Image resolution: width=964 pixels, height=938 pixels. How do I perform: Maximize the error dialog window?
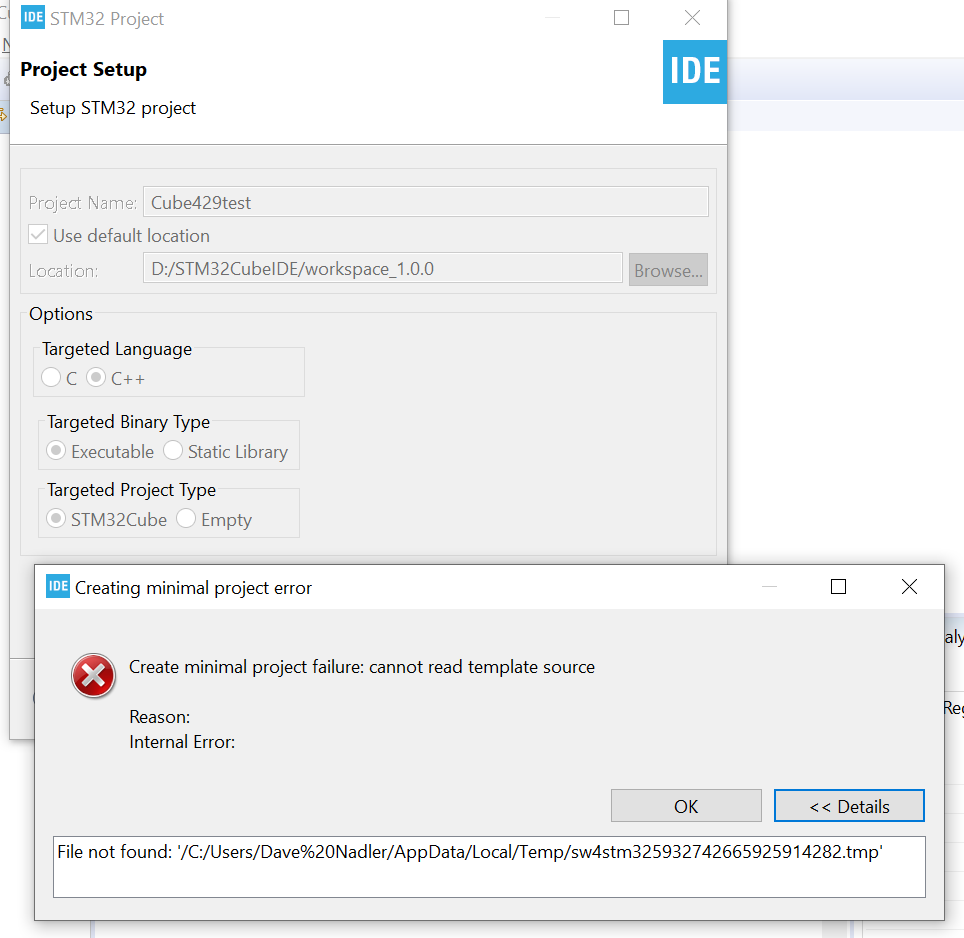coord(839,587)
